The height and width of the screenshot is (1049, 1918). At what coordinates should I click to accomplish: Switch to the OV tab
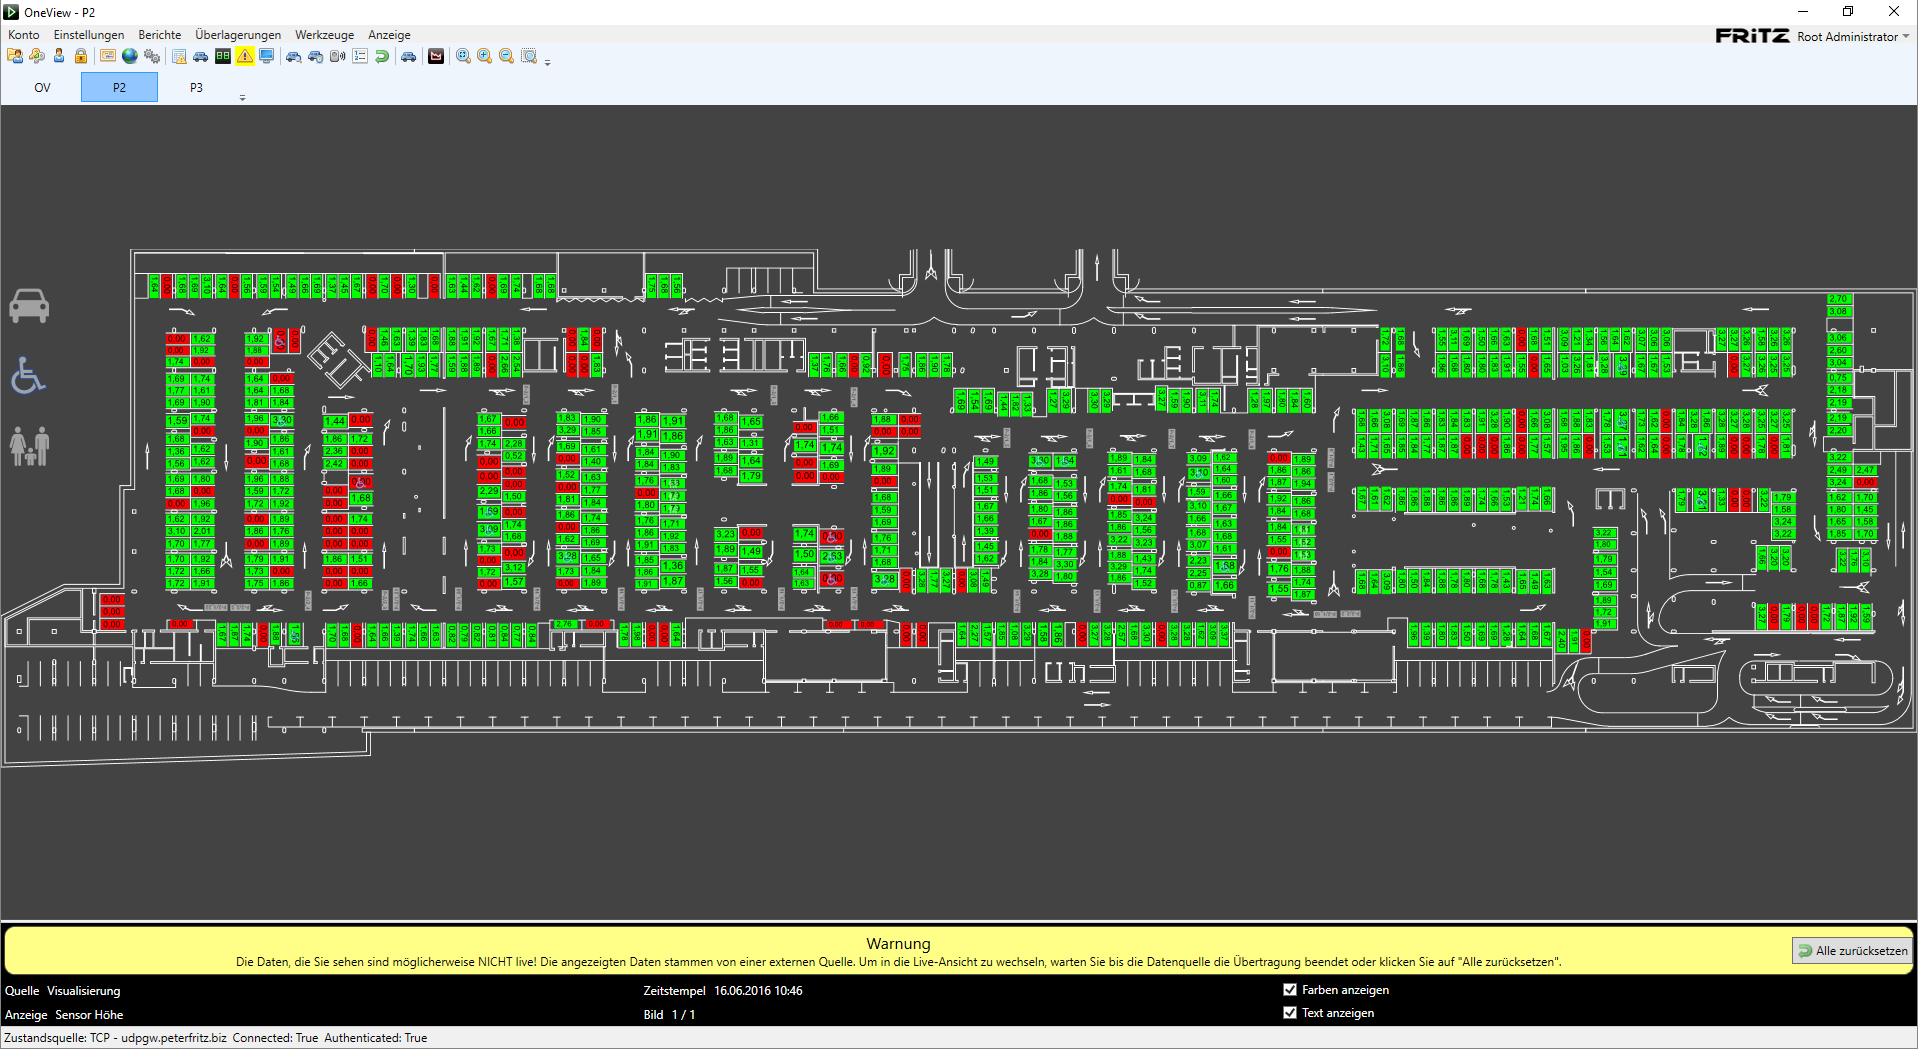pyautogui.click(x=42, y=87)
